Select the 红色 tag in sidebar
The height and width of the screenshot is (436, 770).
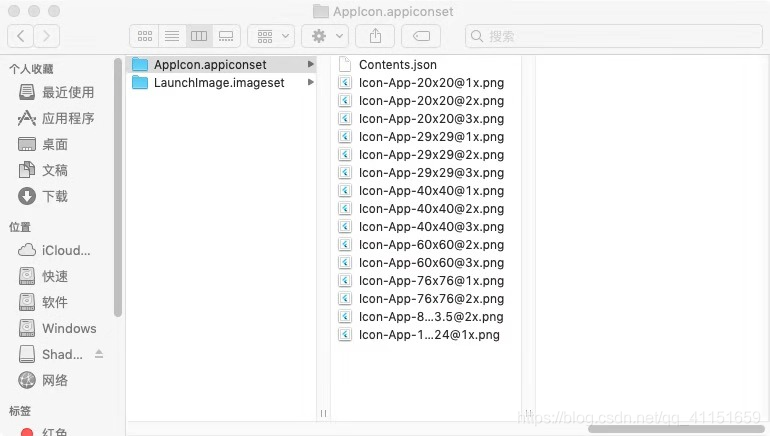pos(43,432)
